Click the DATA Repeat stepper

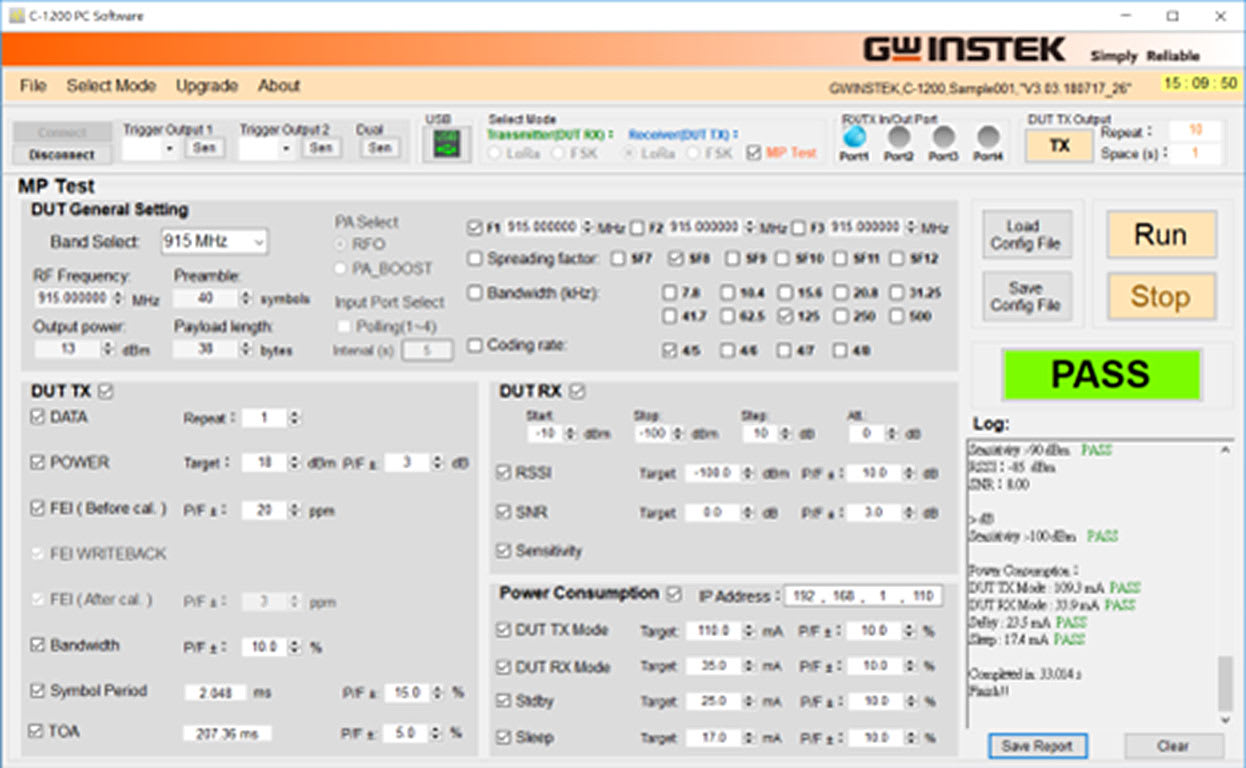(x=293, y=418)
